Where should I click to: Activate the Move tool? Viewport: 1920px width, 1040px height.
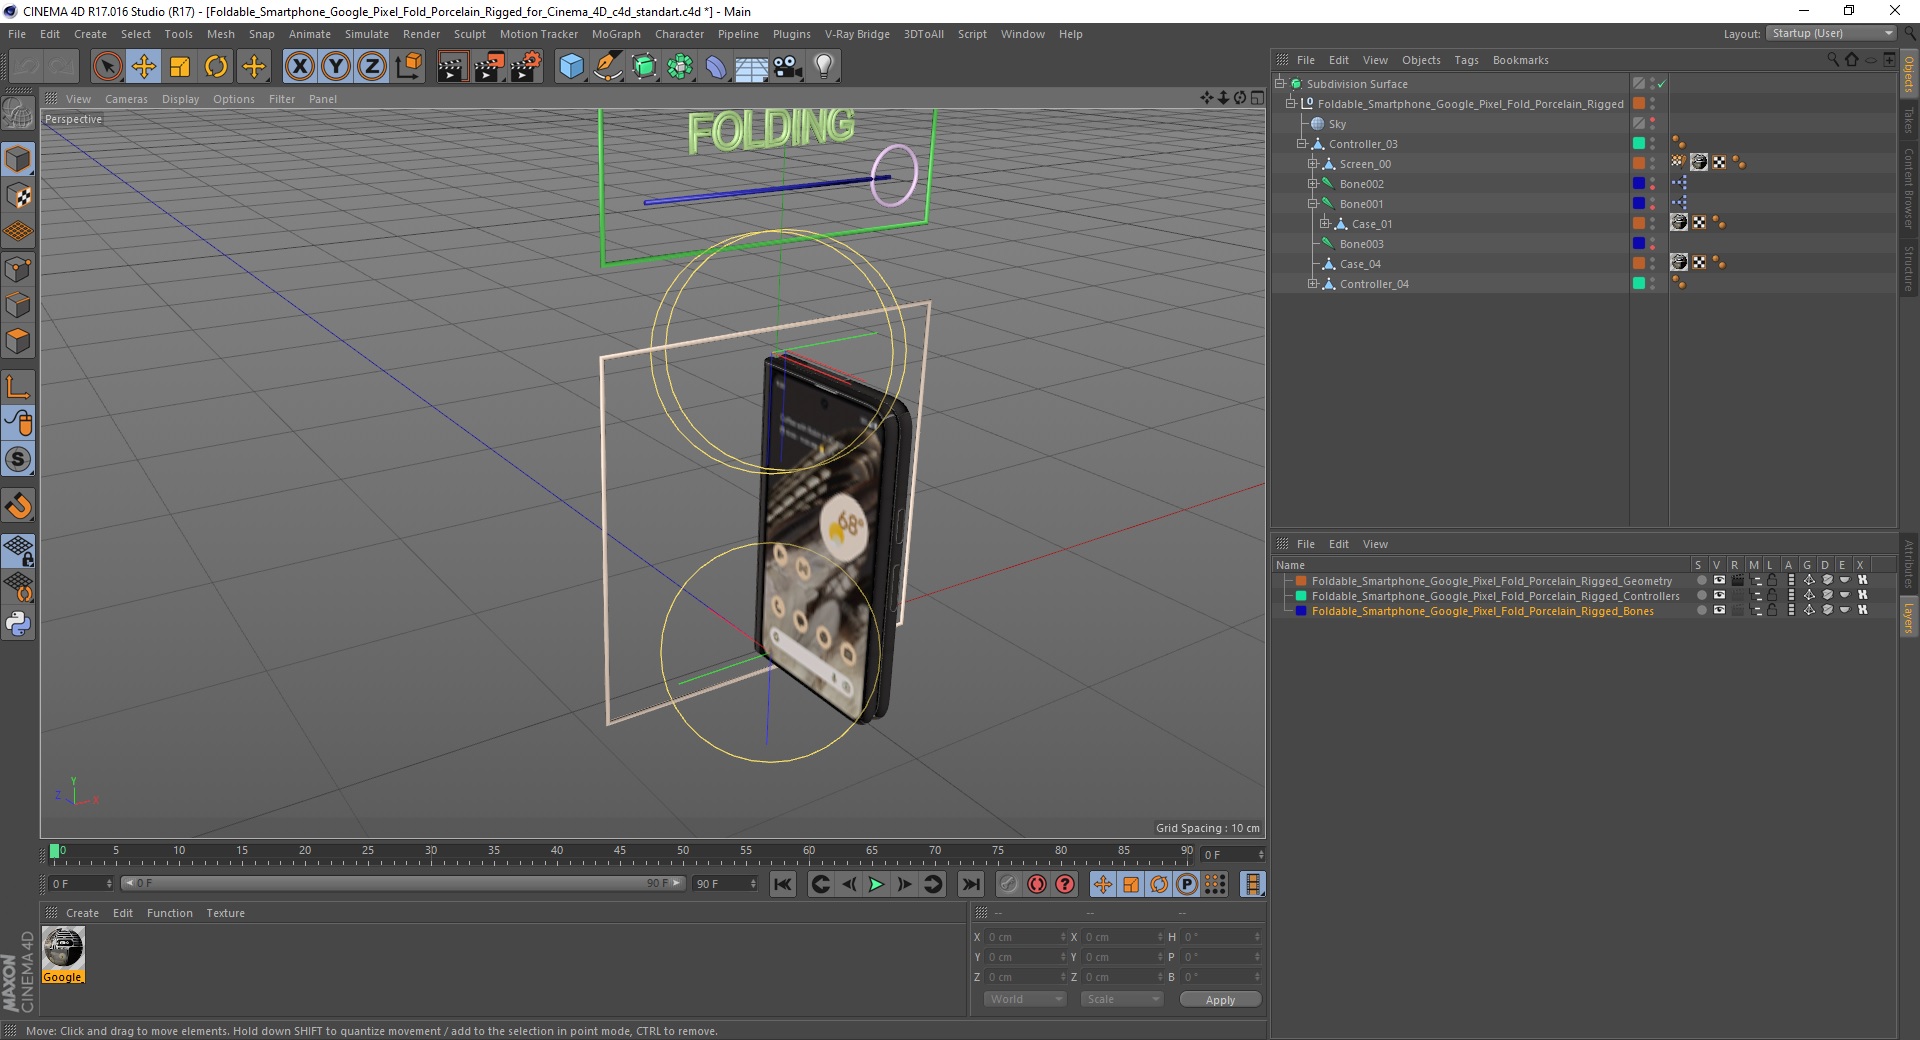click(144, 67)
